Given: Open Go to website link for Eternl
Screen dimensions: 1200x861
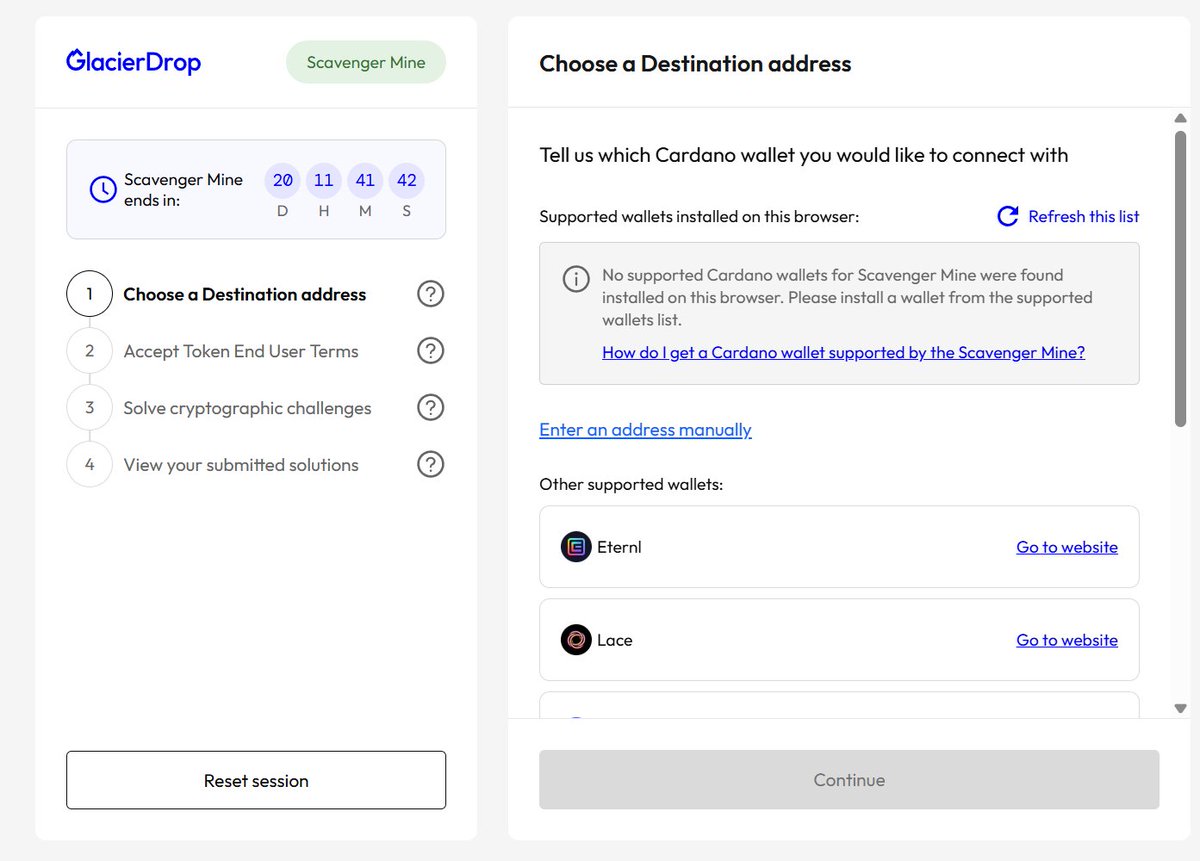Looking at the screenshot, I should (1067, 547).
